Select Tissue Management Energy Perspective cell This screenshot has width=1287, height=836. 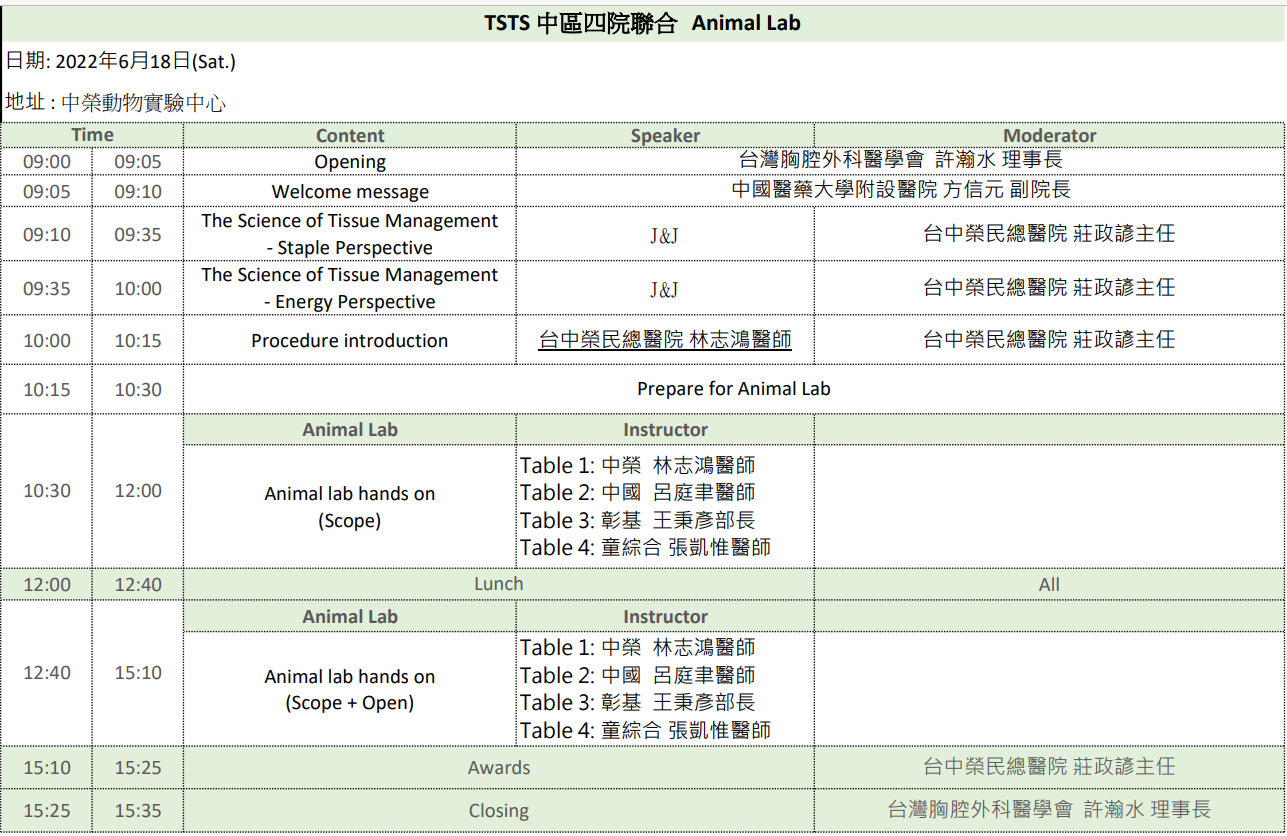pos(350,288)
